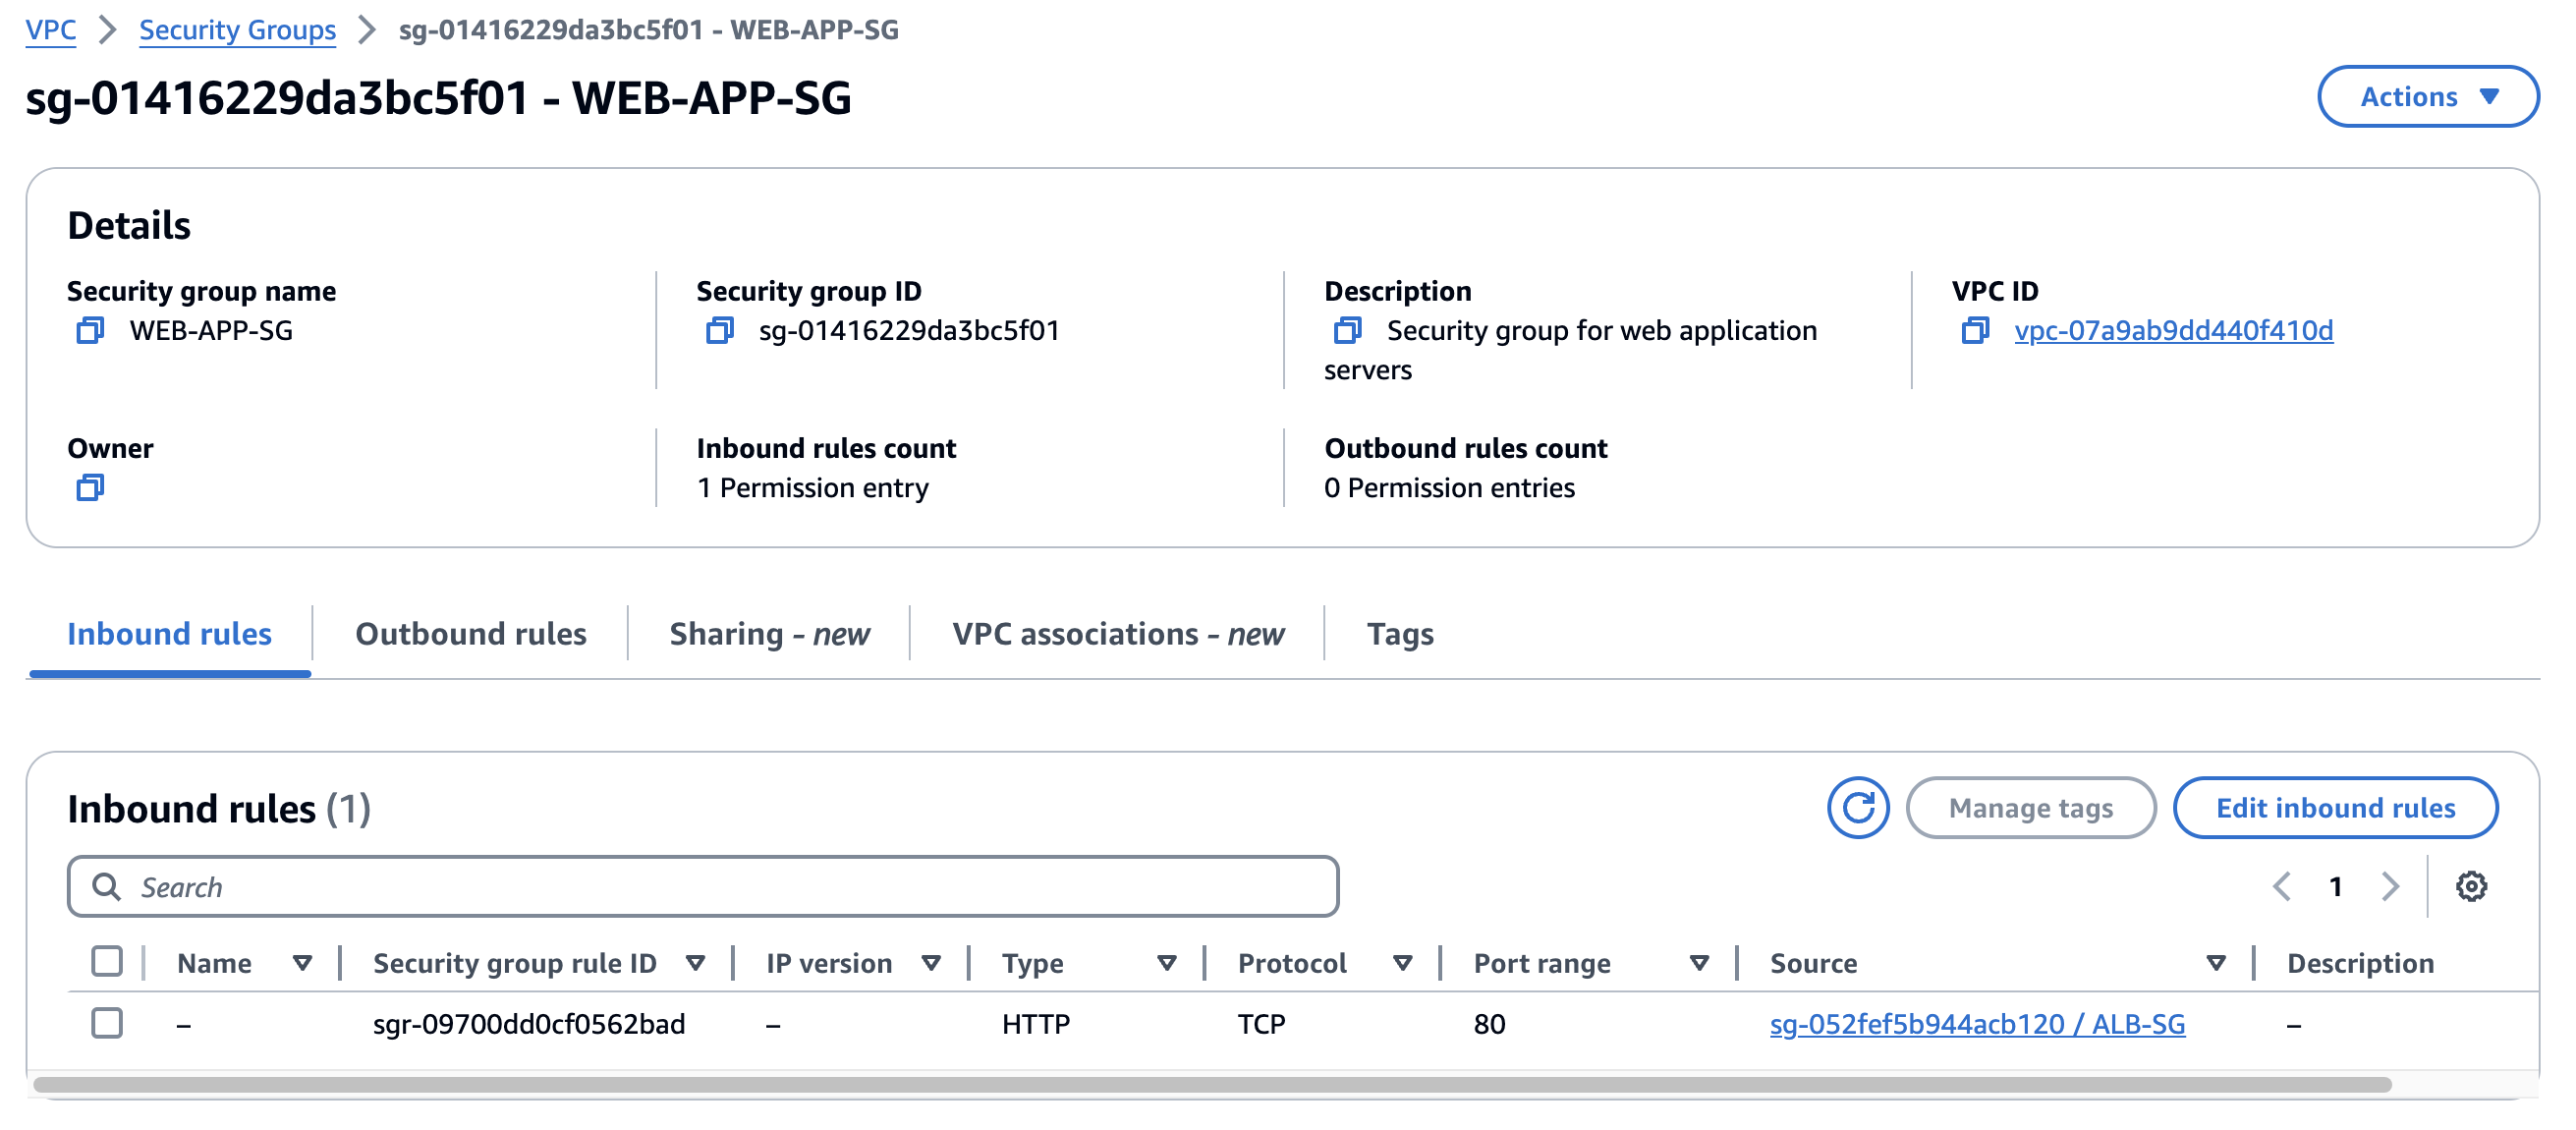Sort by the Type column arrow
The width and height of the screenshot is (2576, 1130).
click(1166, 963)
